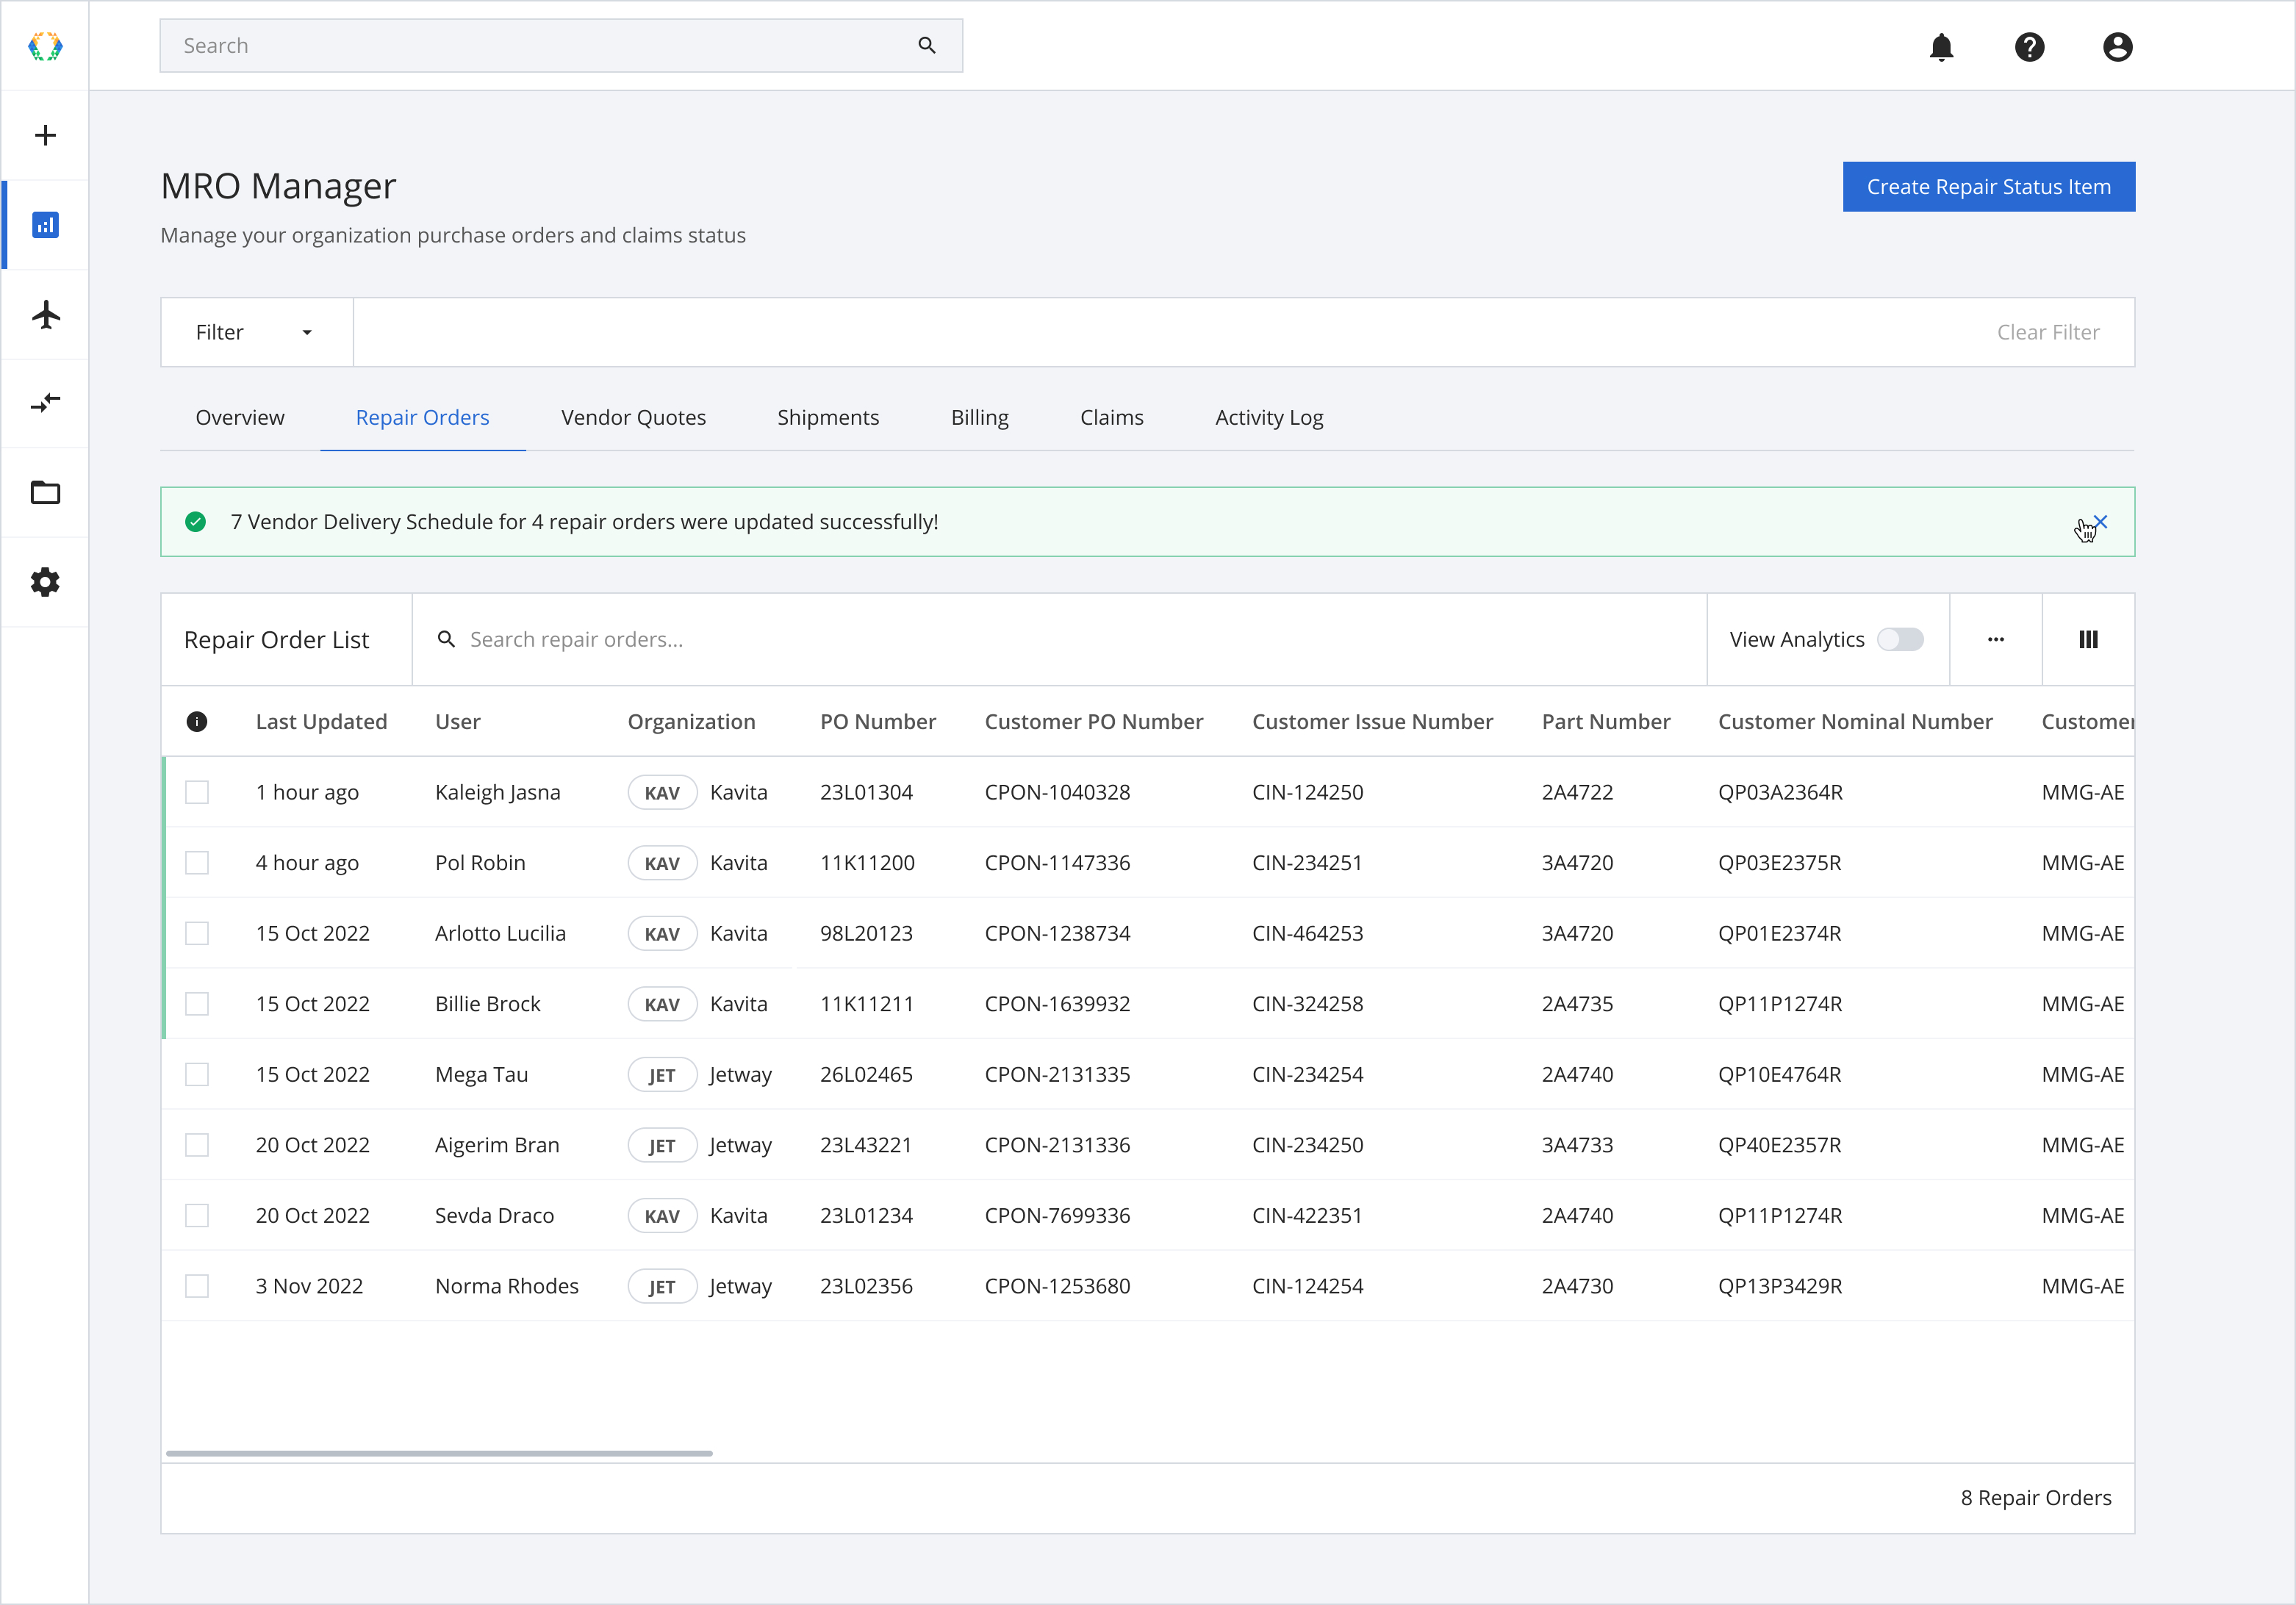Select the checkbox for Kaleigh Jasna row
This screenshot has width=2296, height=1605.
click(x=197, y=793)
